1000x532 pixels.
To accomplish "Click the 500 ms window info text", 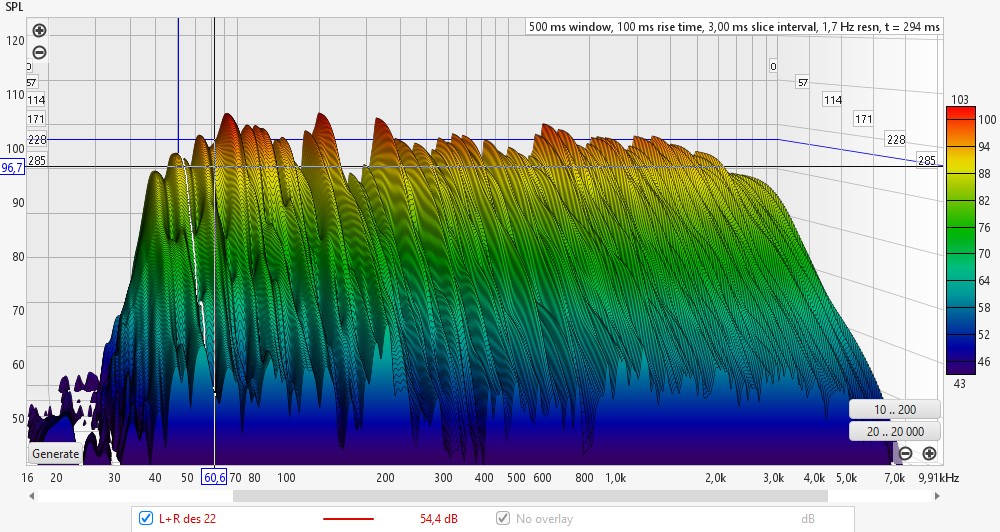I will pos(734,27).
